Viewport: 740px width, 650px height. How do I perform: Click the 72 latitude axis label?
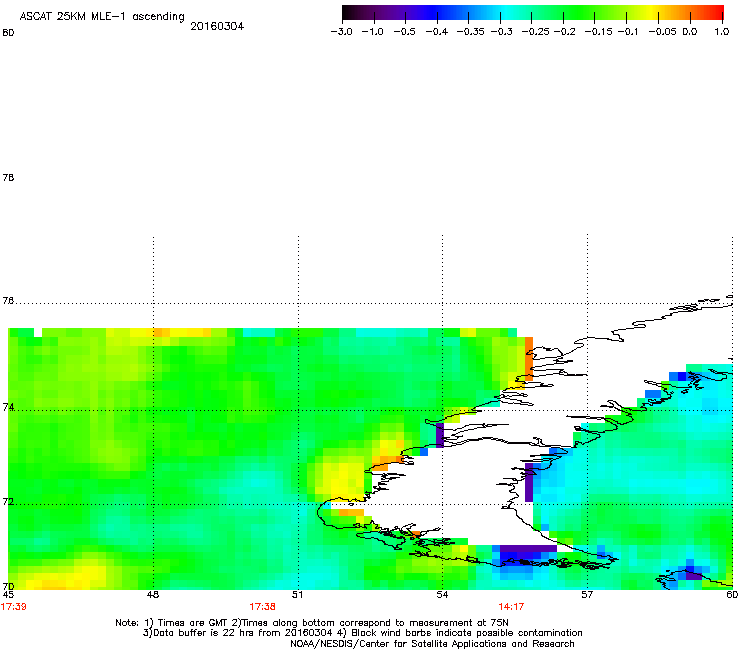(8, 501)
